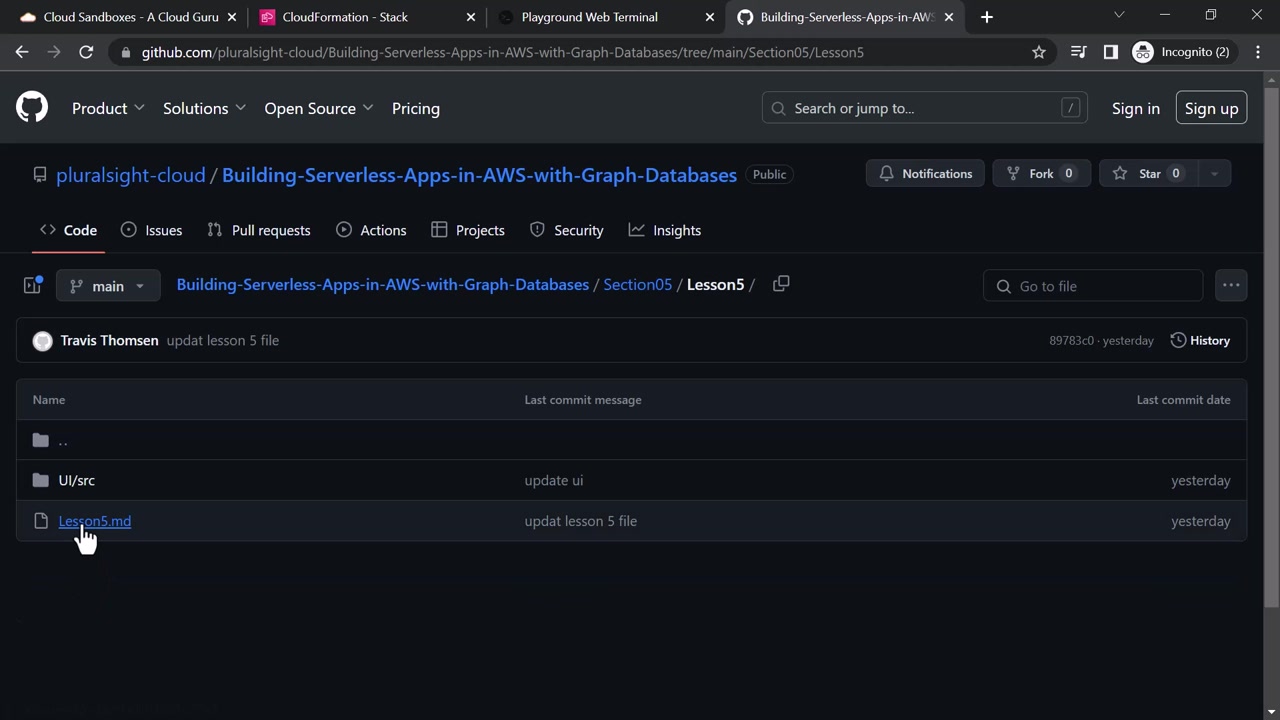This screenshot has height=720, width=1280.
Task: Bookmark this page with star icon
Action: coord(1039,52)
